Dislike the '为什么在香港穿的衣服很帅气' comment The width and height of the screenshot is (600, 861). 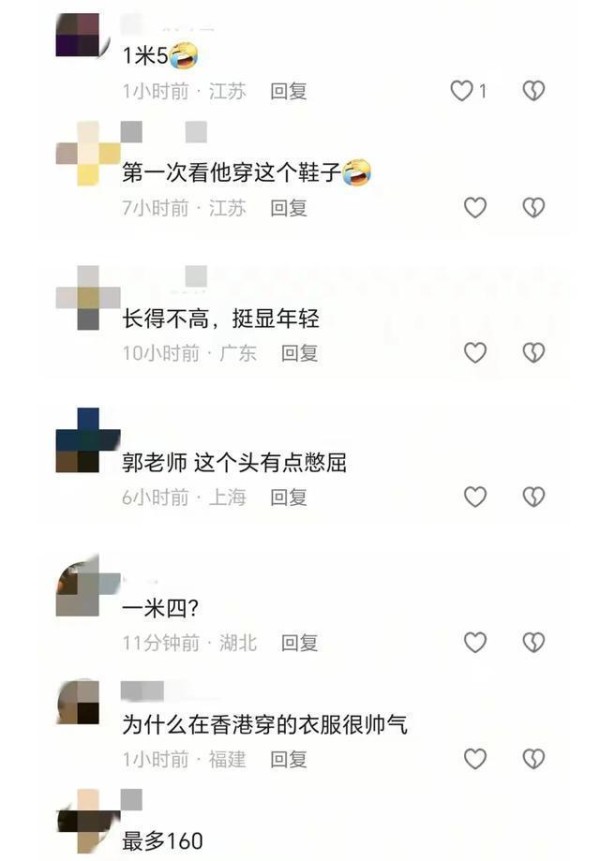pyautogui.click(x=534, y=759)
